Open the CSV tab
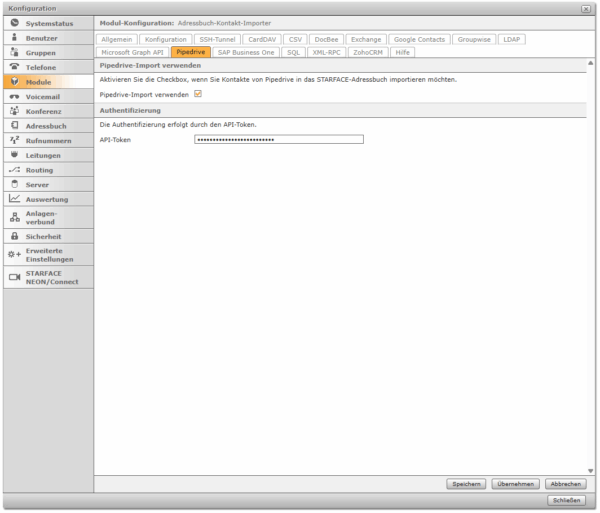 tap(295, 39)
